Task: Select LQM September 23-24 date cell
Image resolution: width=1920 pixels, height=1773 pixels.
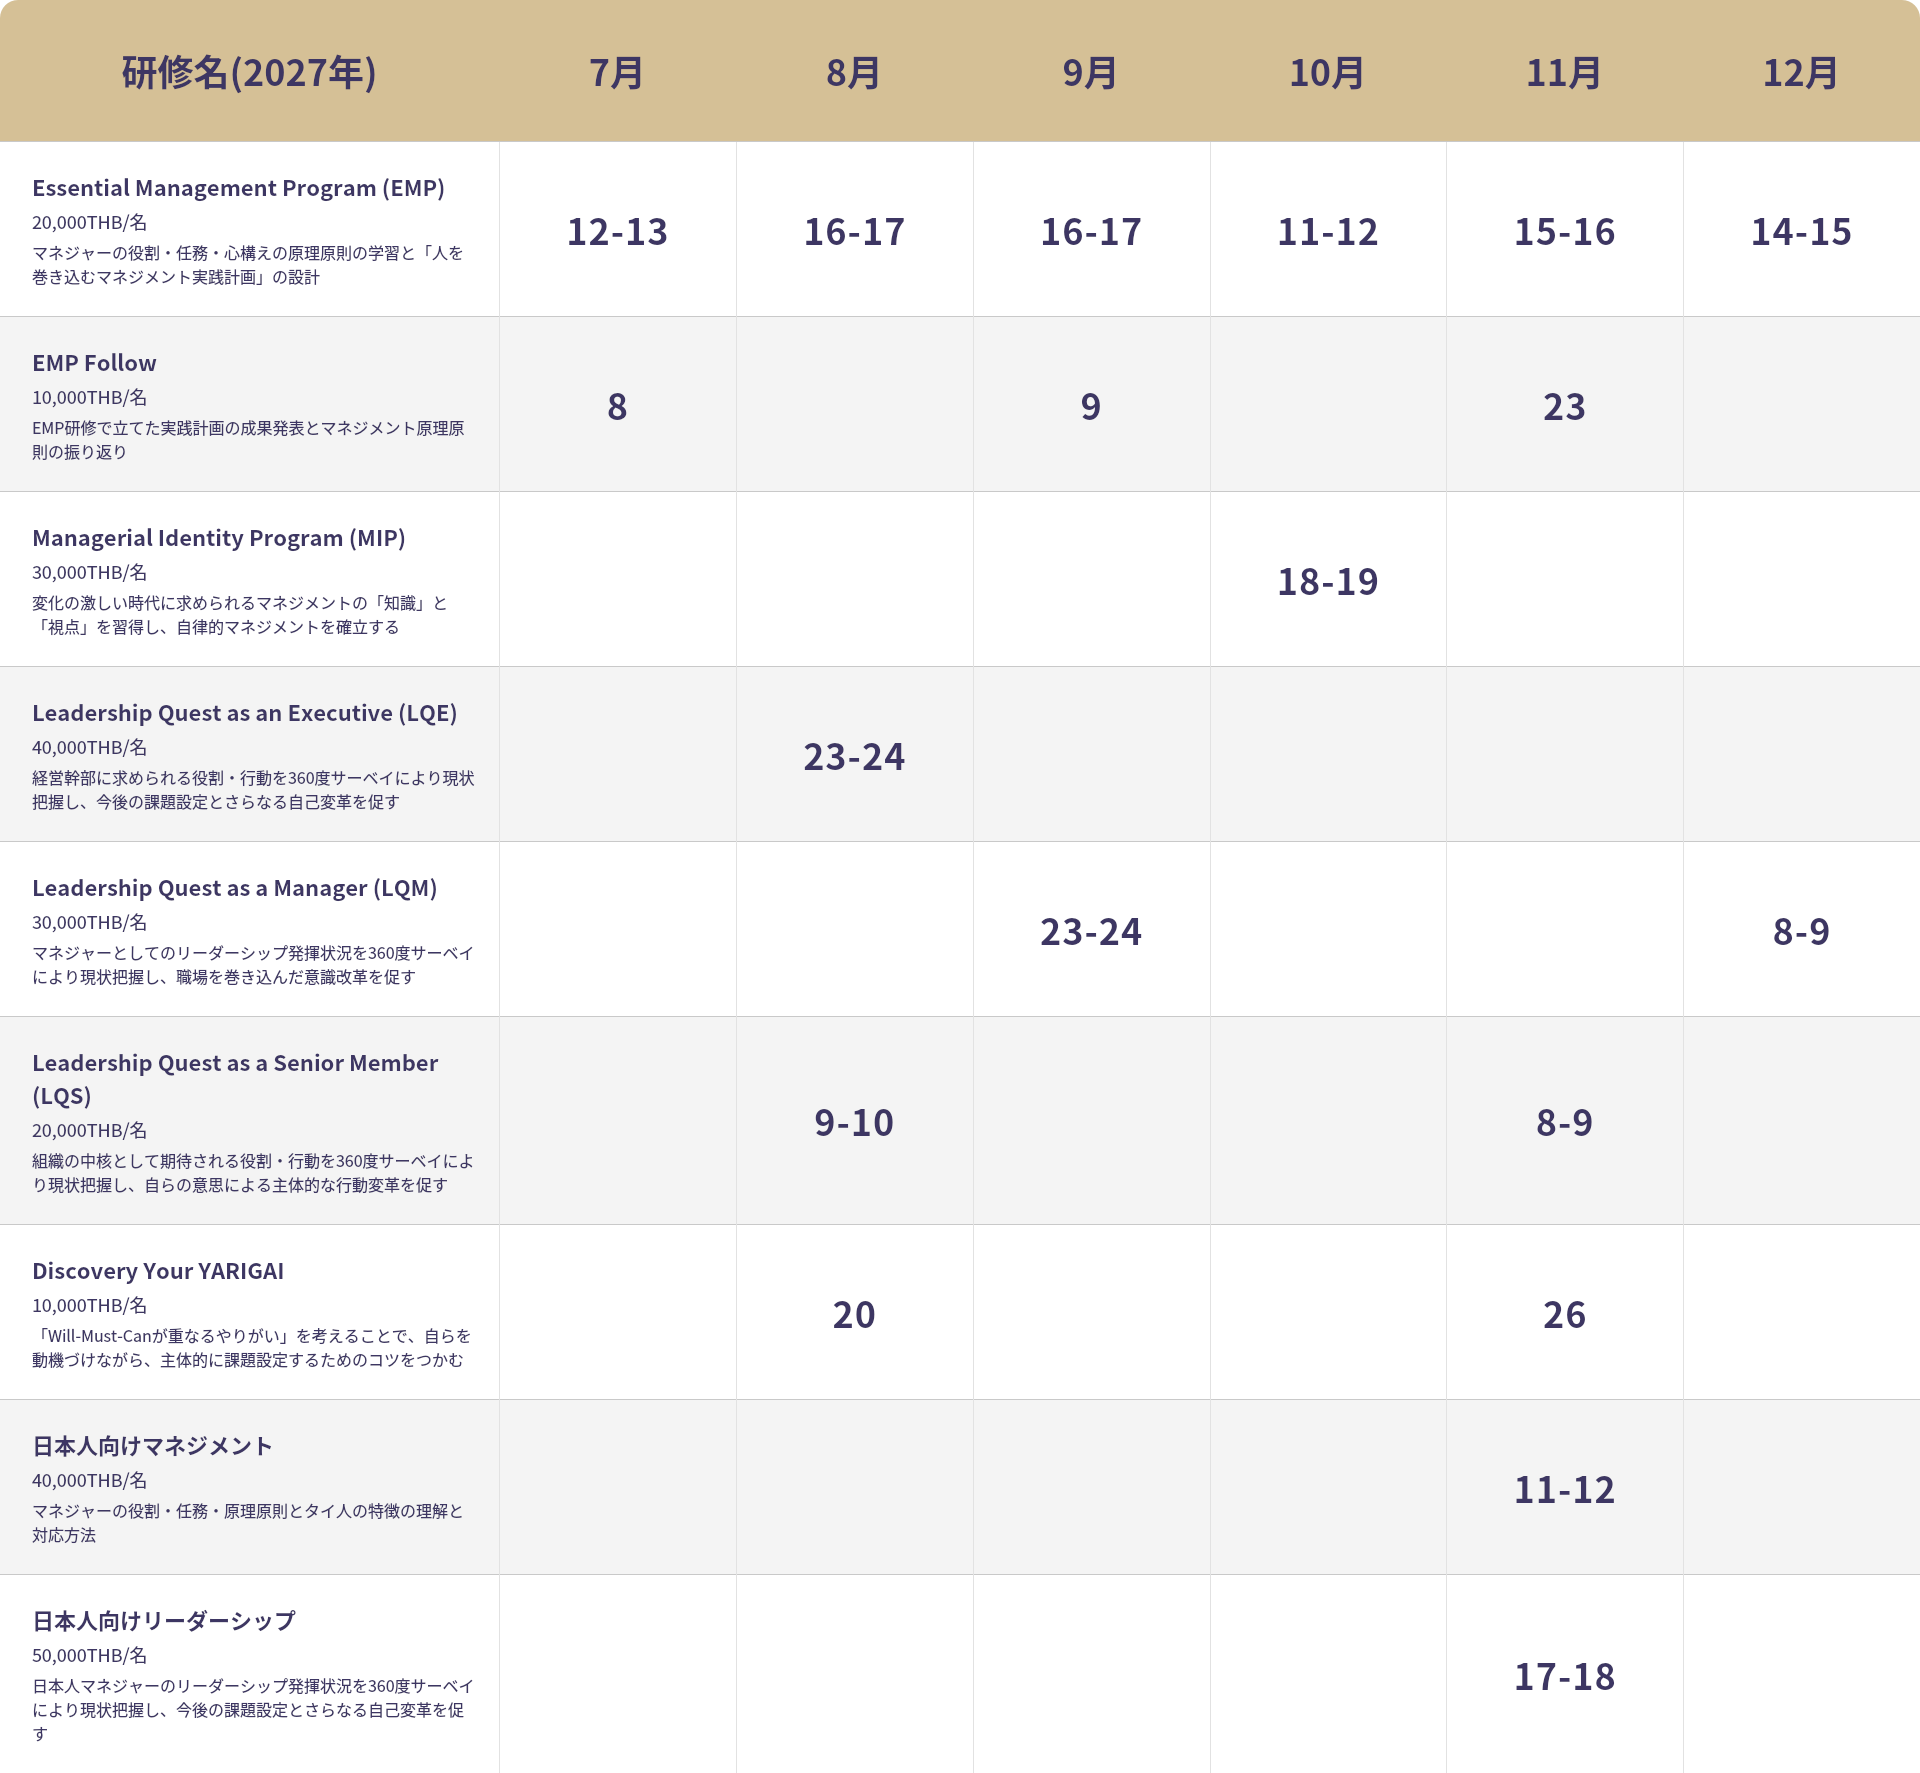Action: [x=1091, y=932]
